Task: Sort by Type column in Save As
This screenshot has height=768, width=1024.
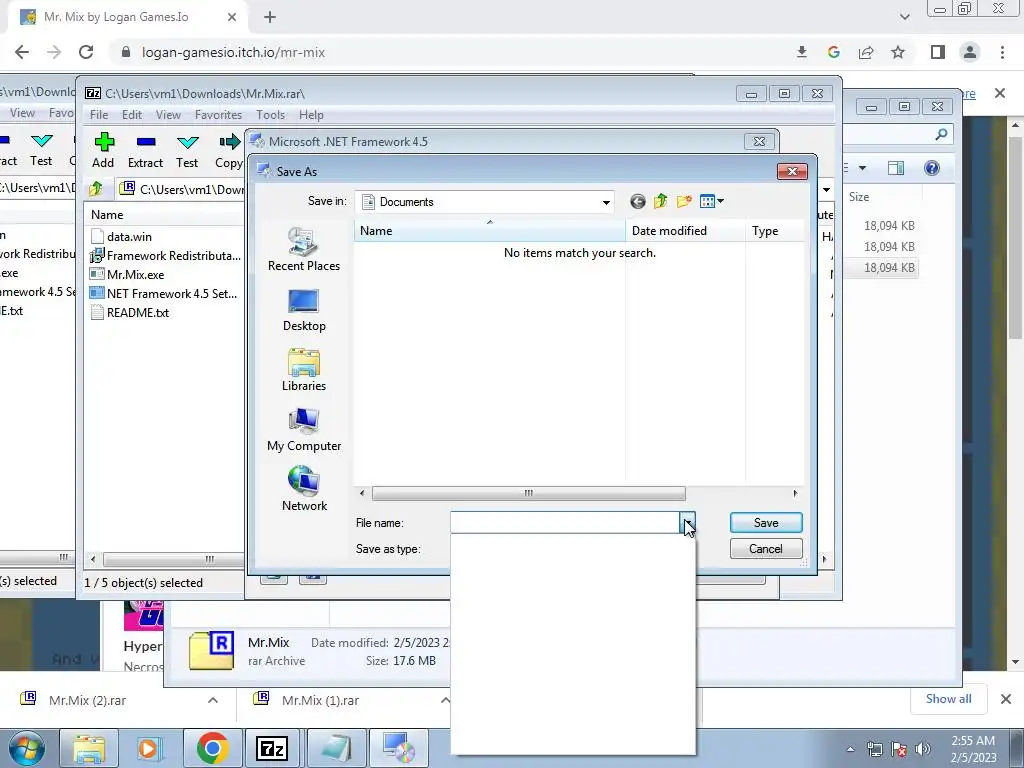Action: point(774,231)
